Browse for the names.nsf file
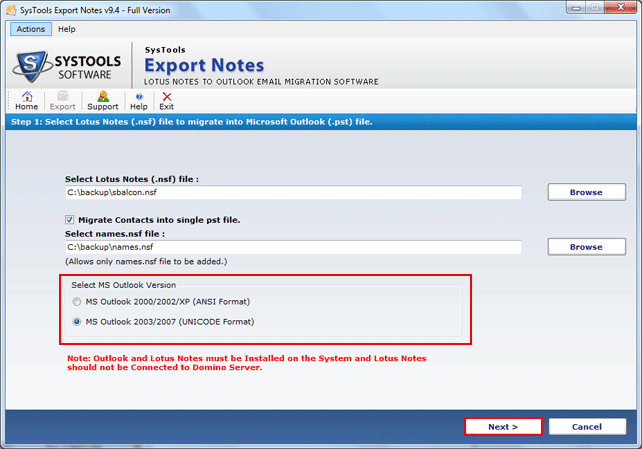This screenshot has height=449, width=642. pos(586,247)
